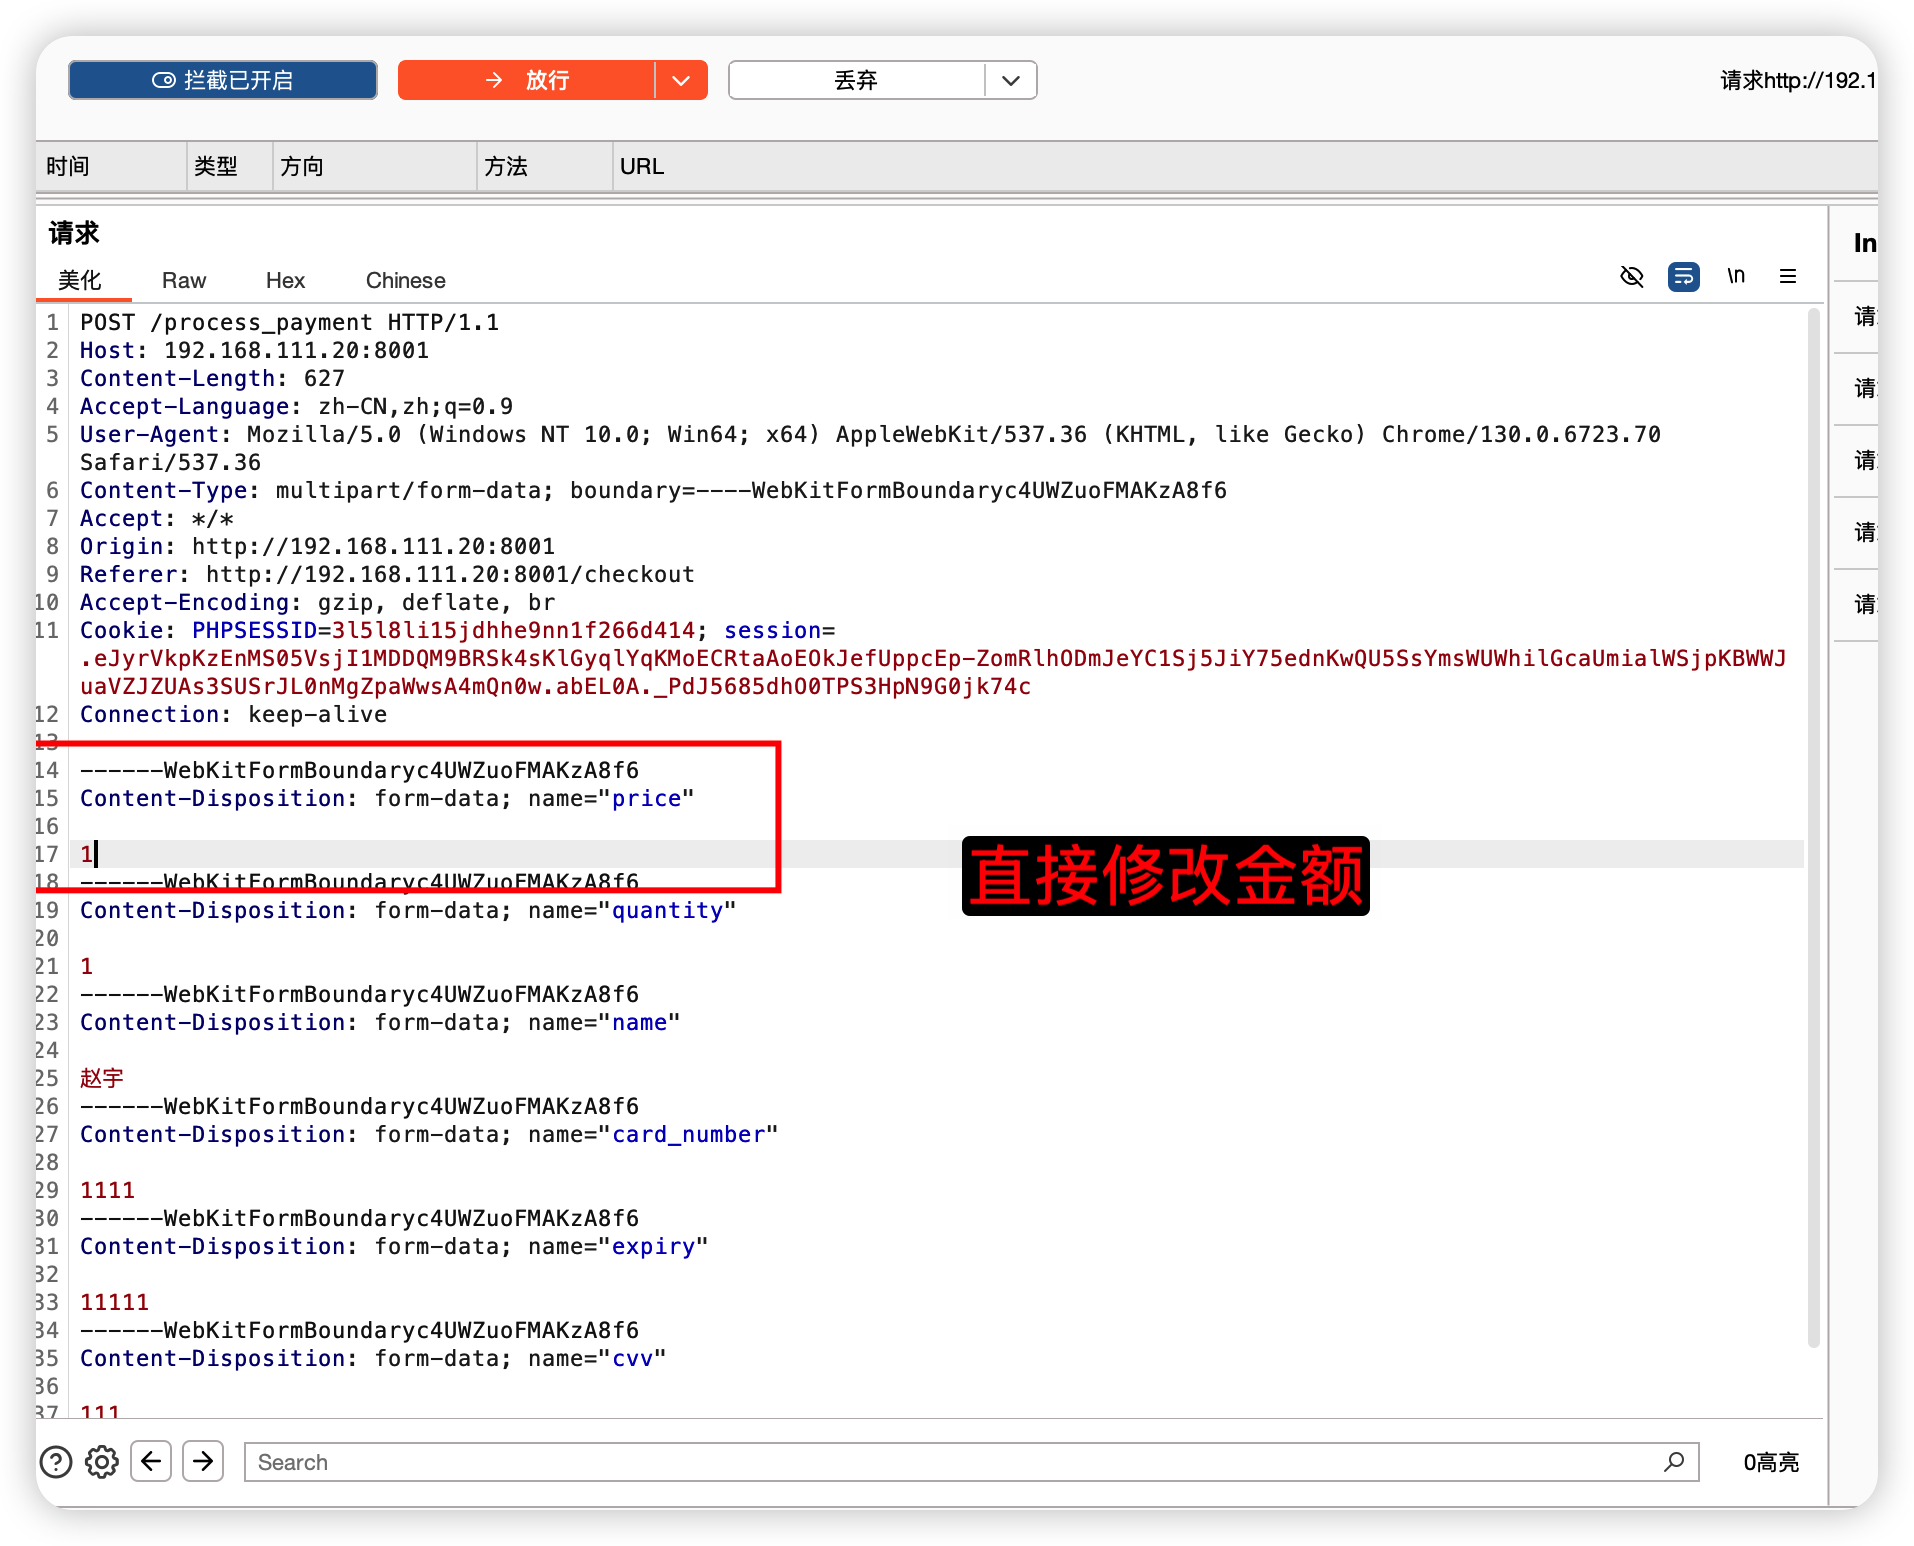Viewport: 1914px width, 1546px height.
Task: Click the drop (丢弃) button
Action: tap(856, 80)
